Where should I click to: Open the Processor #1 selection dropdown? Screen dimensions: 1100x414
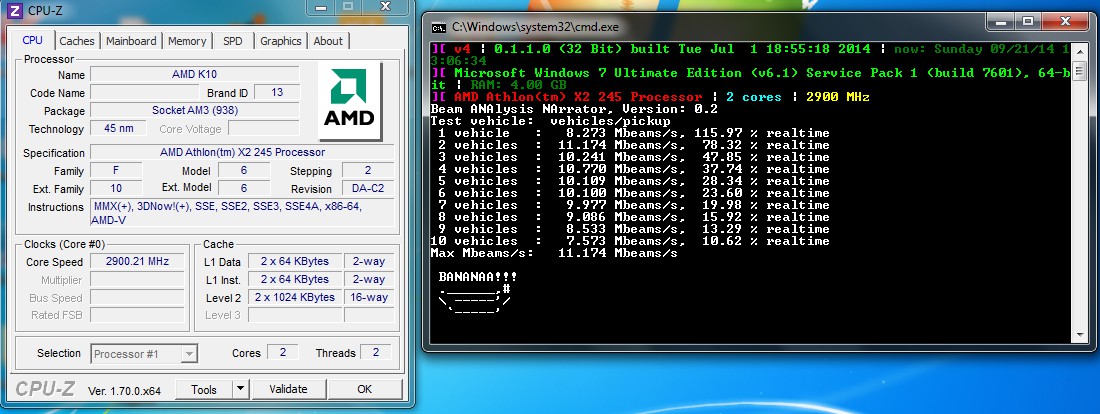tap(144, 354)
